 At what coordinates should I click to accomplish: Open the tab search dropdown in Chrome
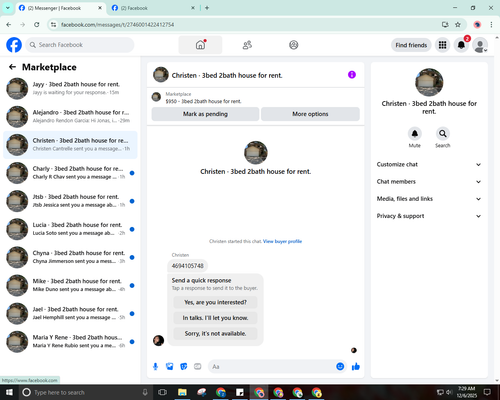pyautogui.click(x=8, y=8)
